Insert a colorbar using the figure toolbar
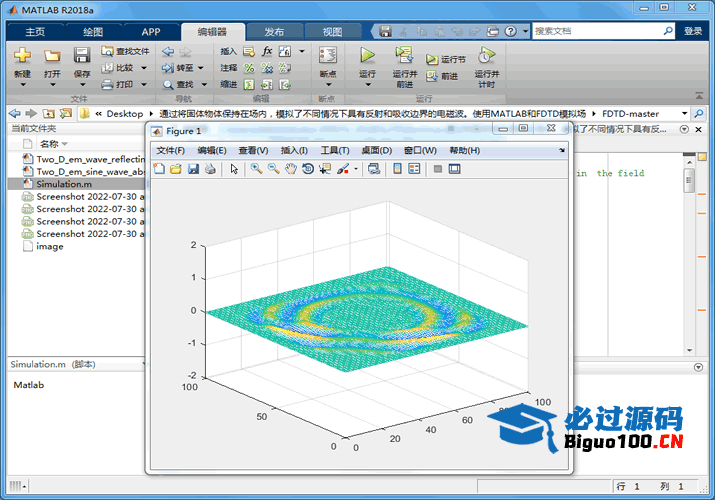The height and width of the screenshot is (500, 715). pos(397,169)
